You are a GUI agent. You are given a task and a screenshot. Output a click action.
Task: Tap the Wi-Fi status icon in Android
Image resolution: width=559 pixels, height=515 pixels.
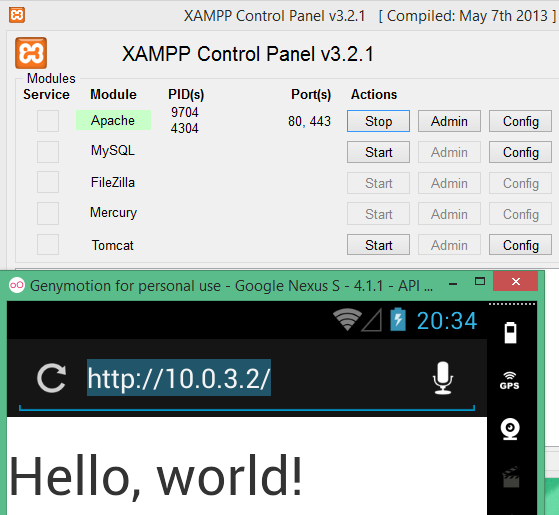click(x=347, y=320)
